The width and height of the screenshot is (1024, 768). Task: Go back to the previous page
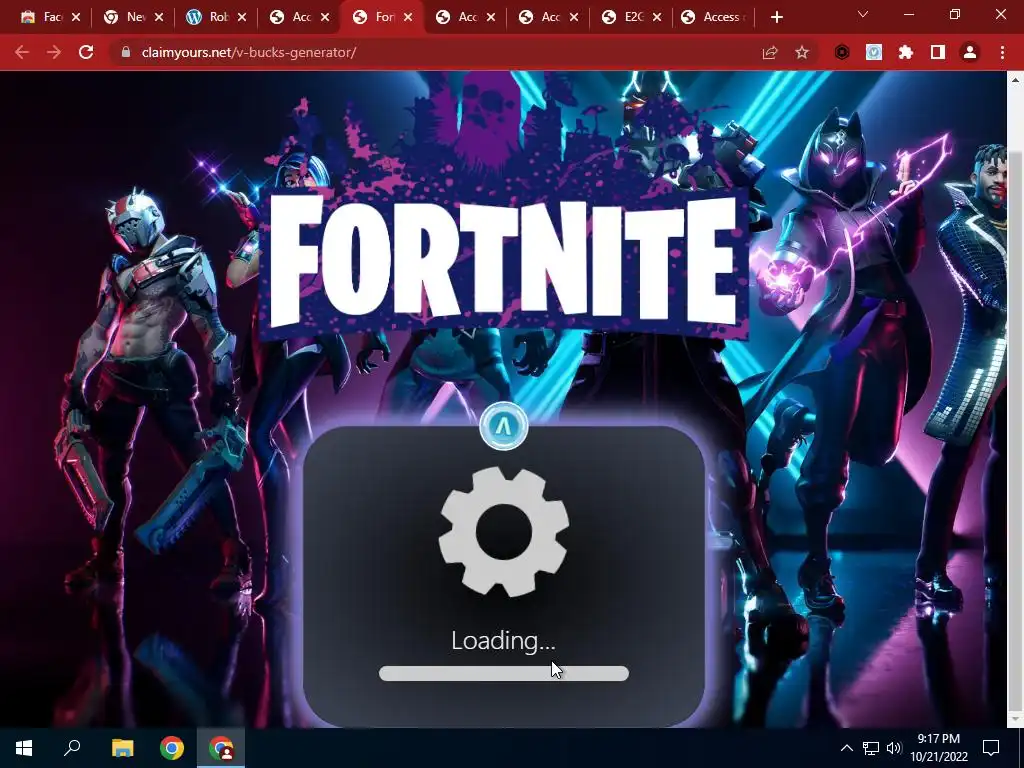click(x=22, y=52)
